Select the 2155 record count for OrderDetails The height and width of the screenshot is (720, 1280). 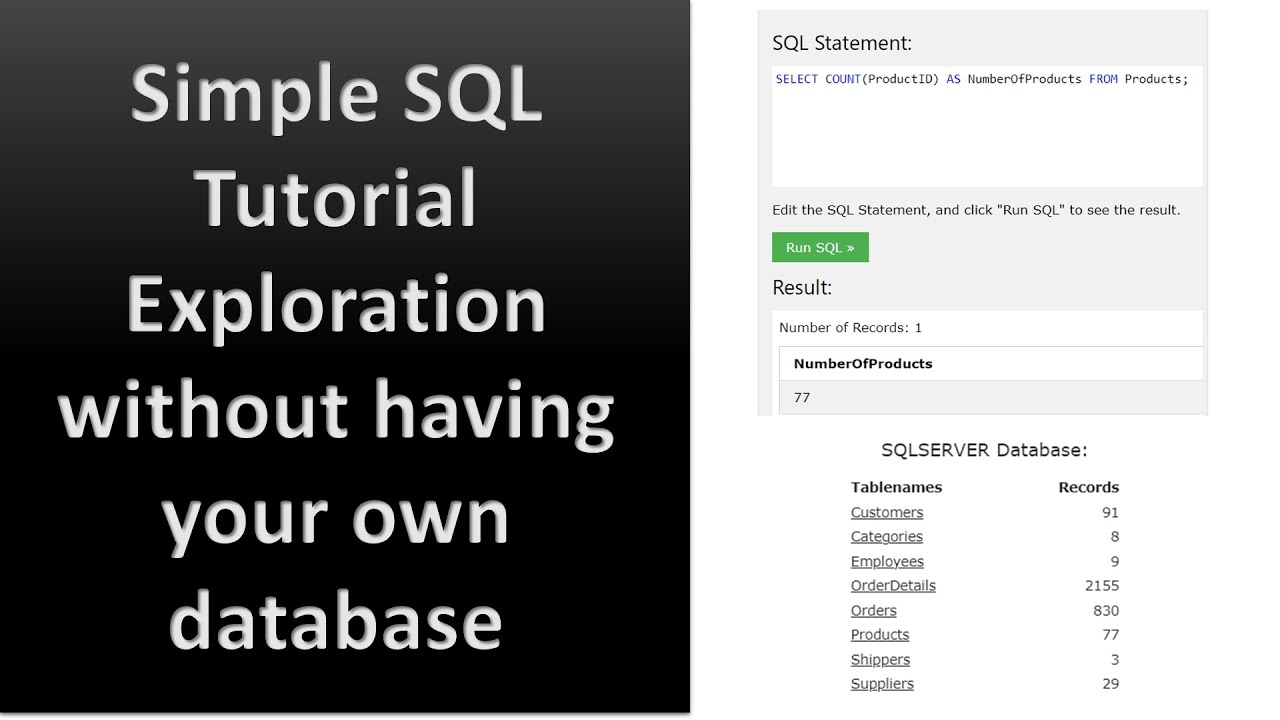point(1101,586)
